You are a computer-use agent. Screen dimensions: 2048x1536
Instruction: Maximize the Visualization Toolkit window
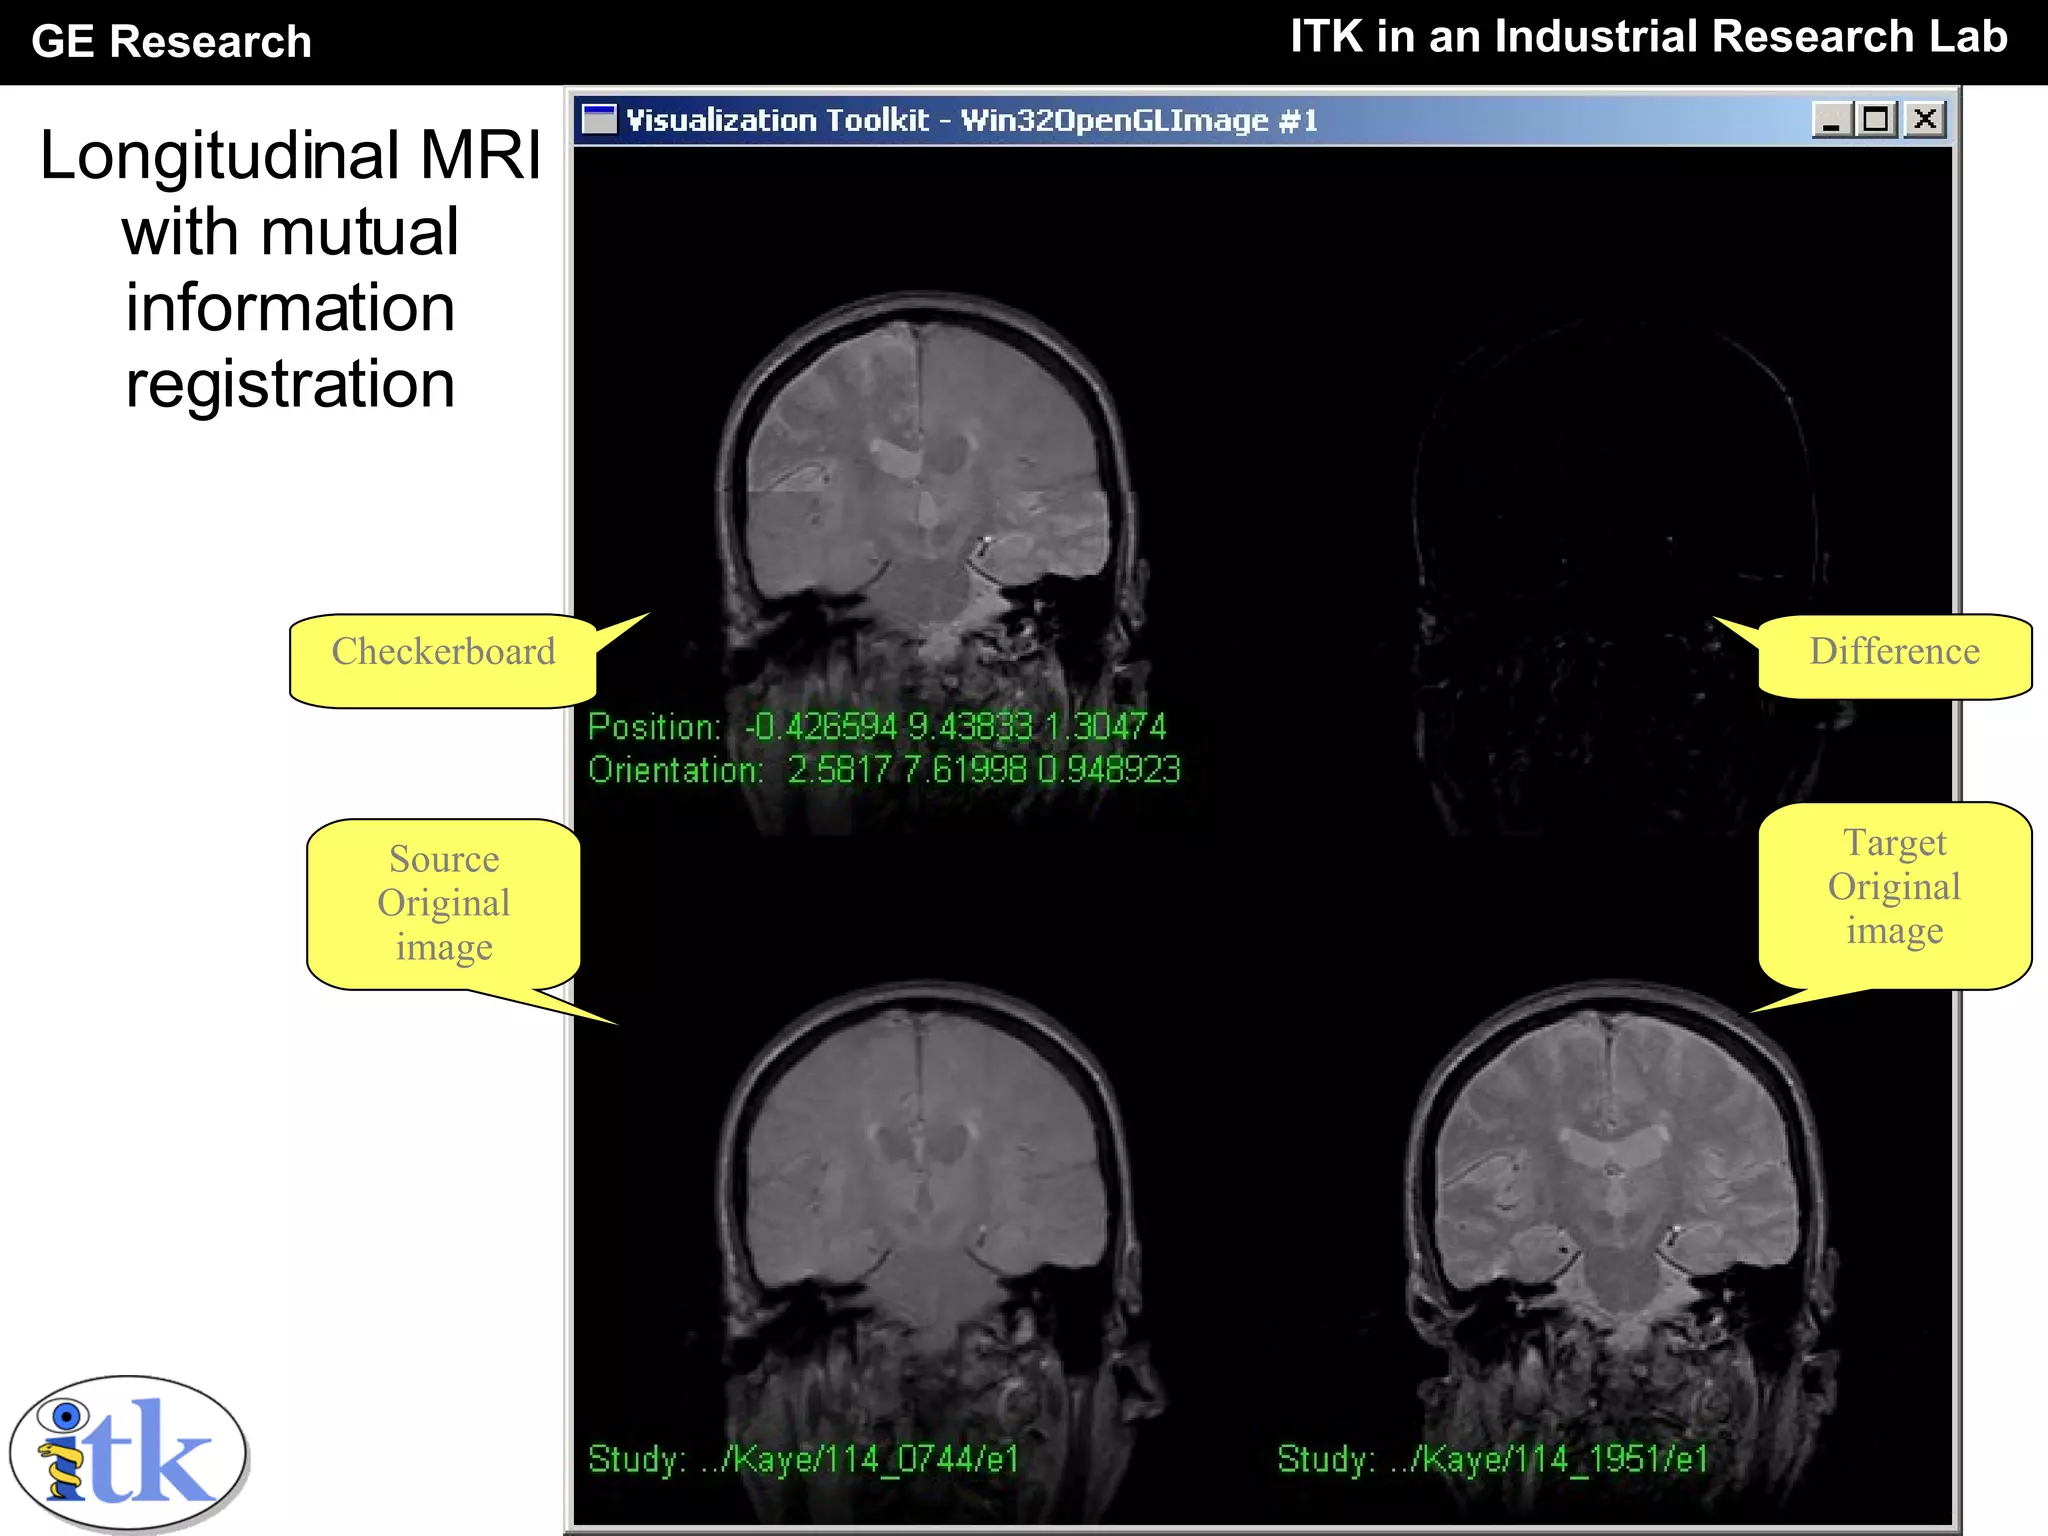pos(1876,120)
